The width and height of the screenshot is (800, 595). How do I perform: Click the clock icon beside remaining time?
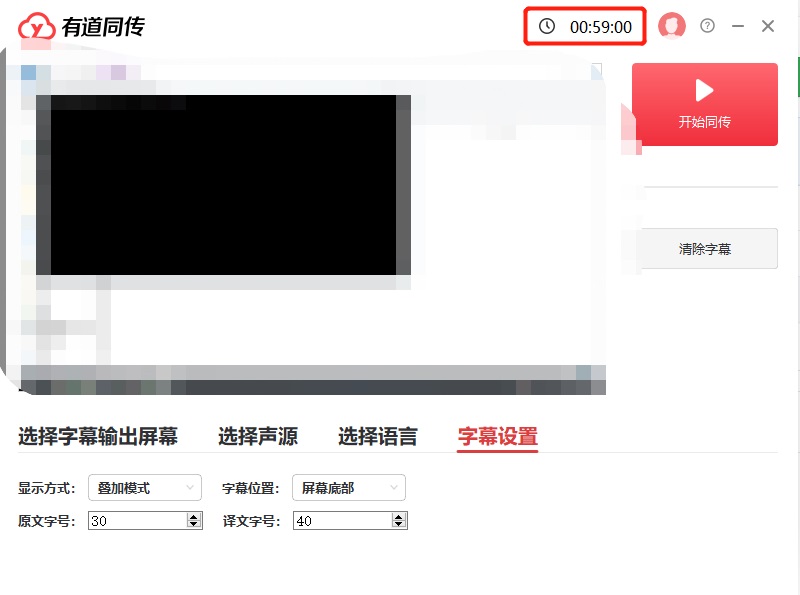547,26
